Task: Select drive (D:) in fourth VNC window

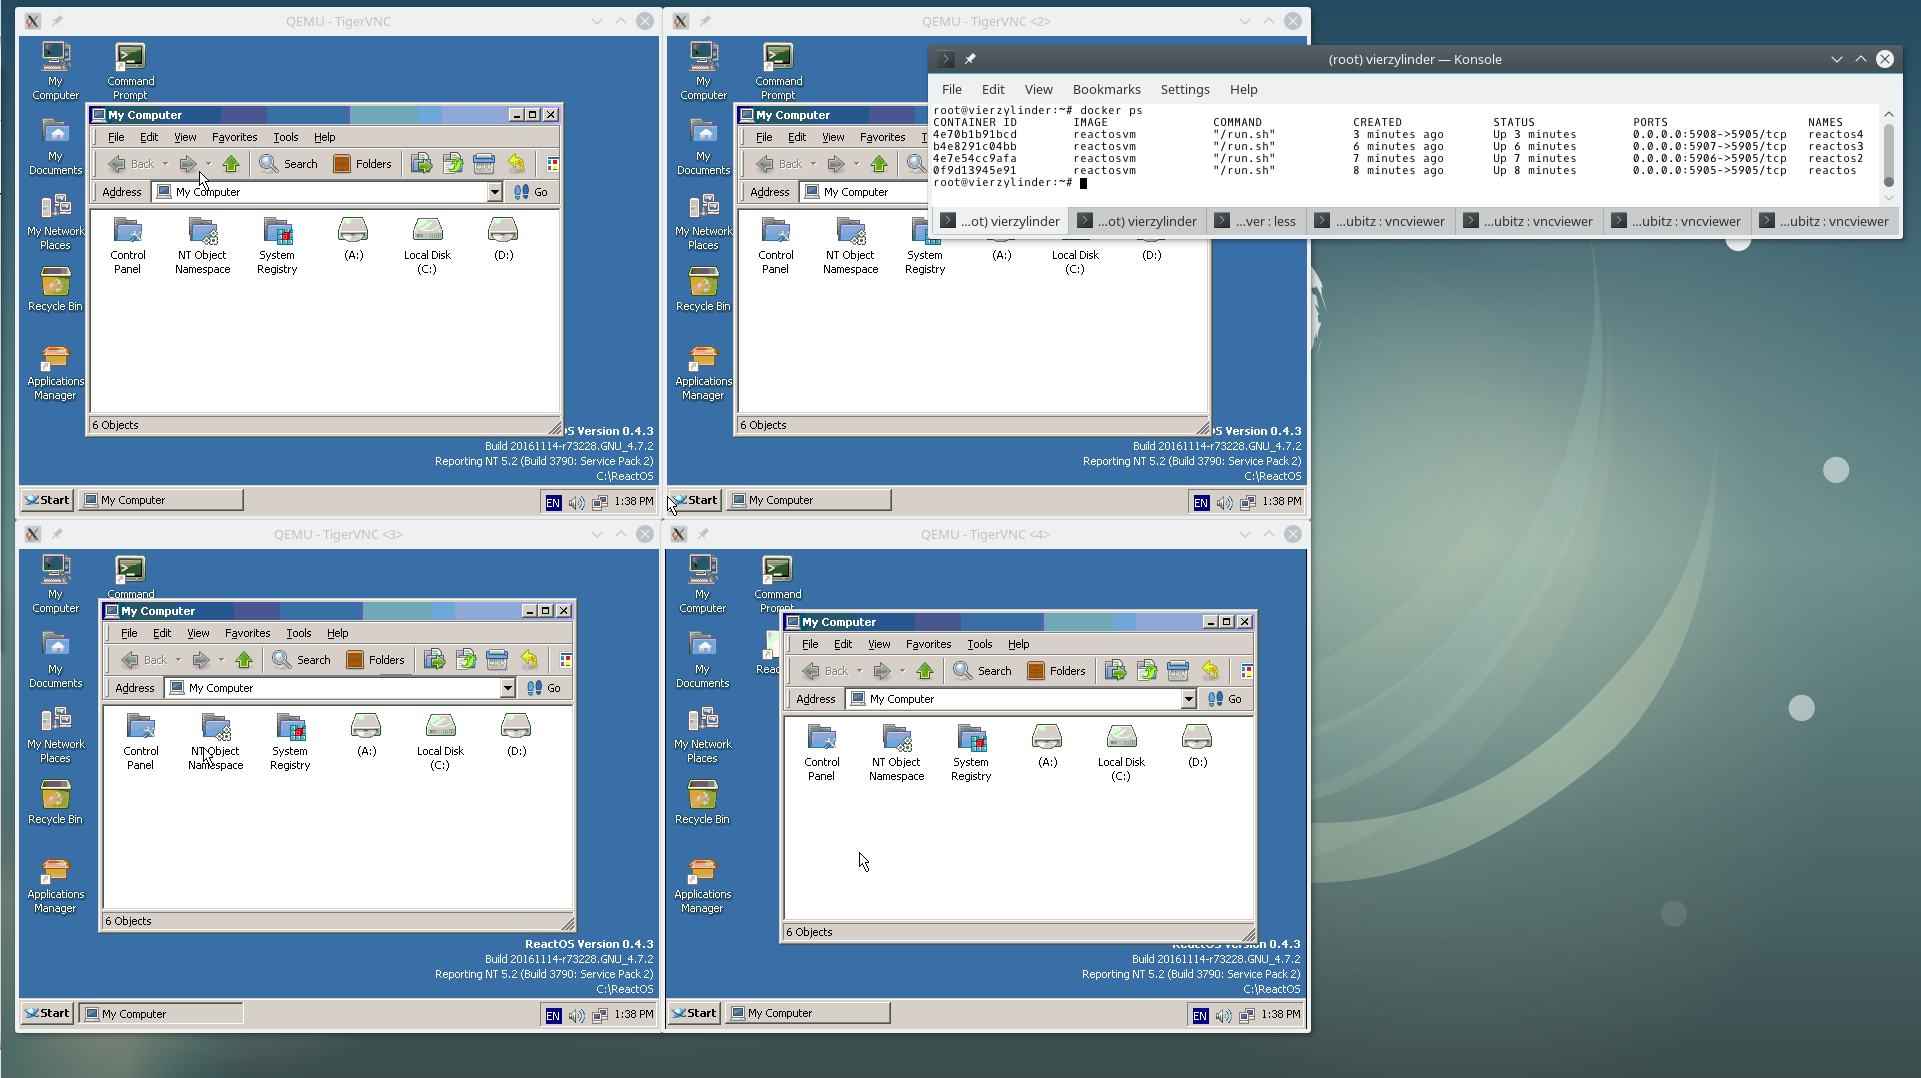Action: point(1197,747)
